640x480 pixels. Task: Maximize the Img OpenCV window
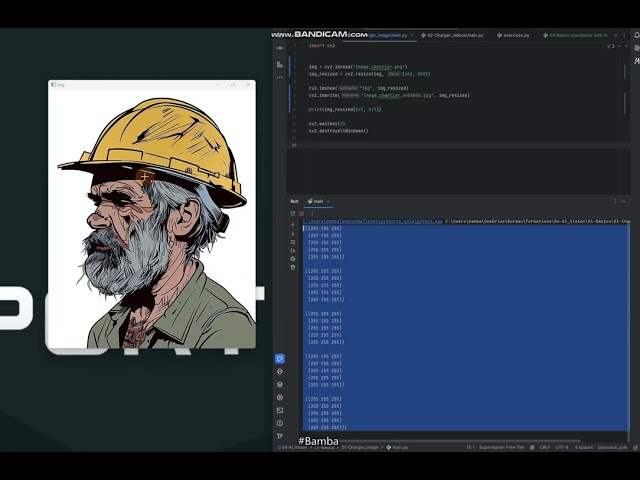click(x=233, y=84)
